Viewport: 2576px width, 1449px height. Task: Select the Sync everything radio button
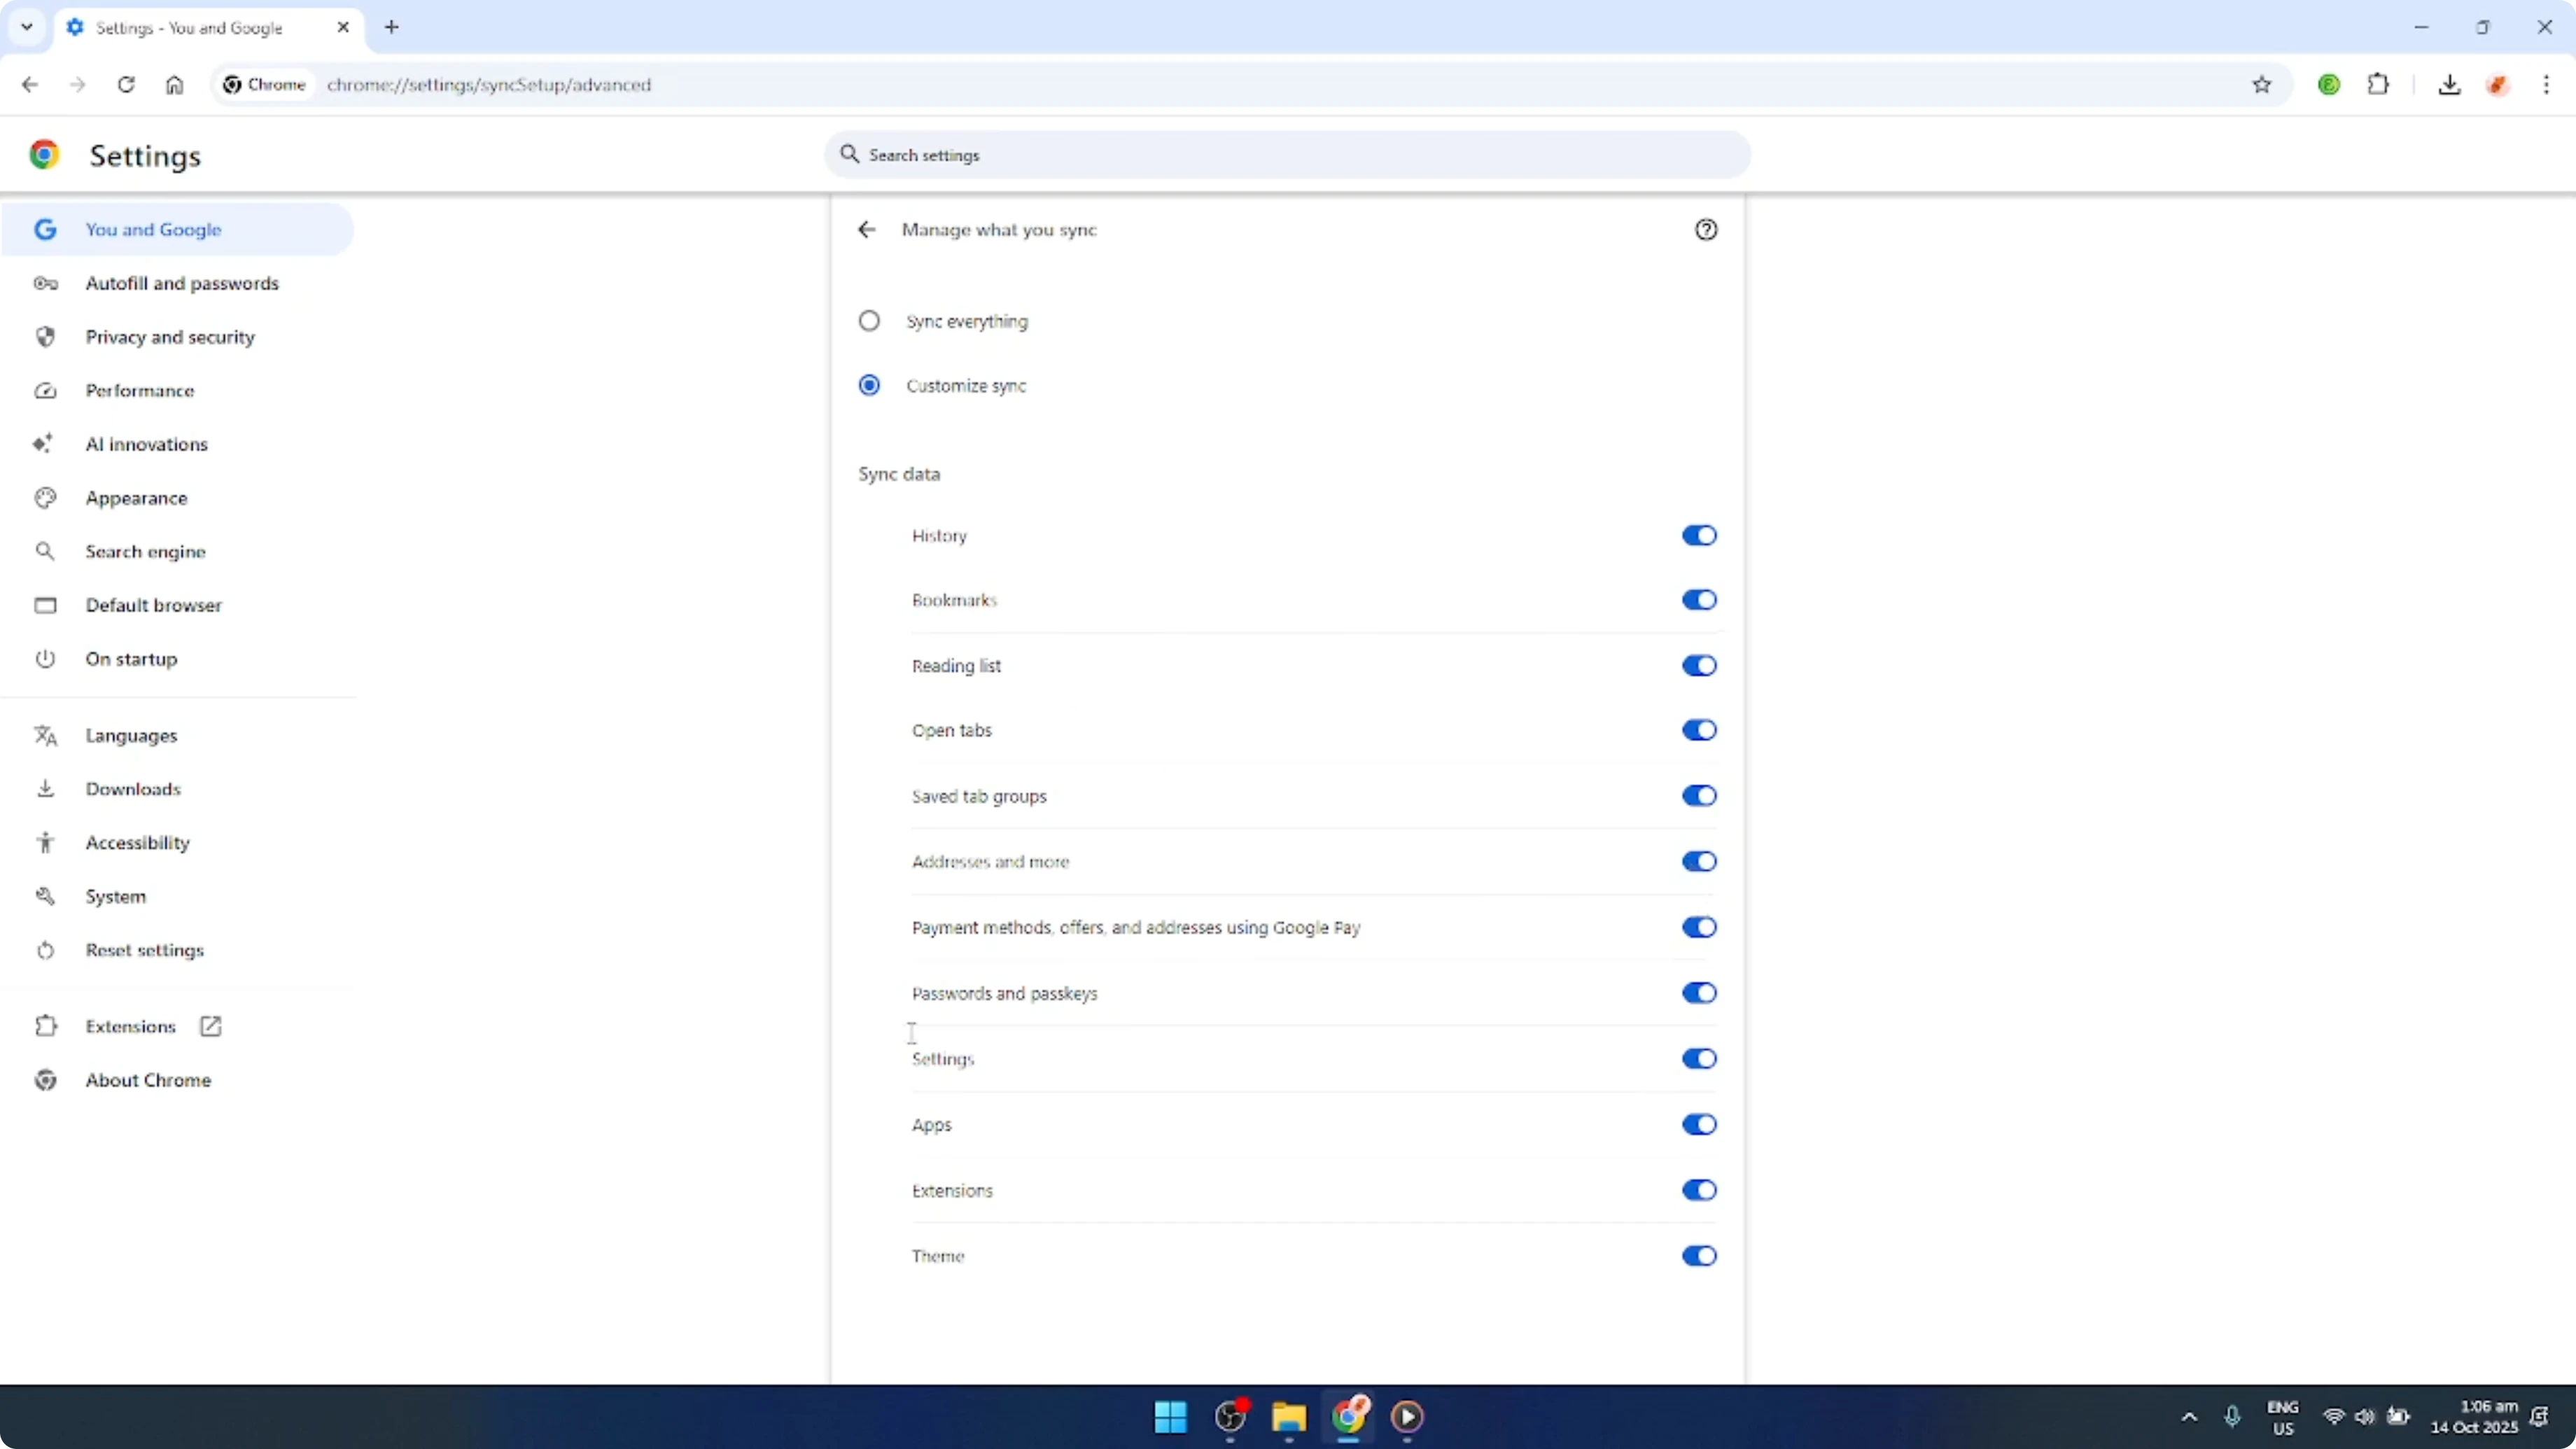coord(868,320)
